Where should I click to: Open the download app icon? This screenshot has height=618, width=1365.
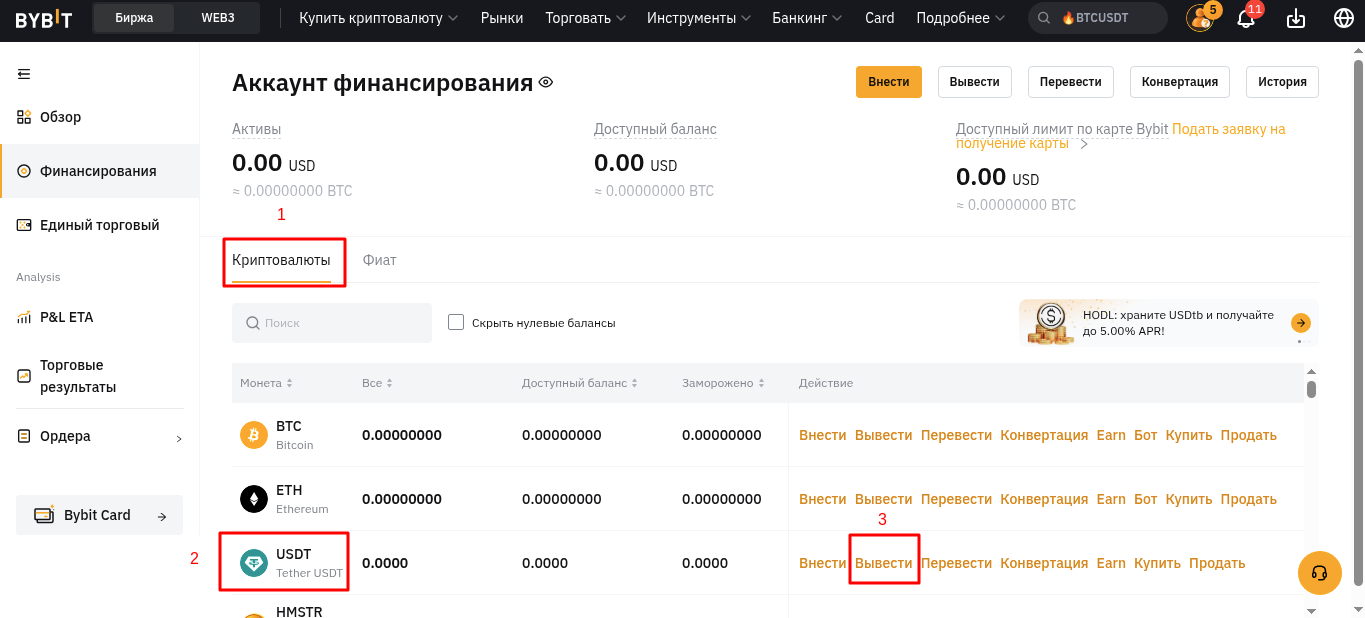click(x=1296, y=18)
